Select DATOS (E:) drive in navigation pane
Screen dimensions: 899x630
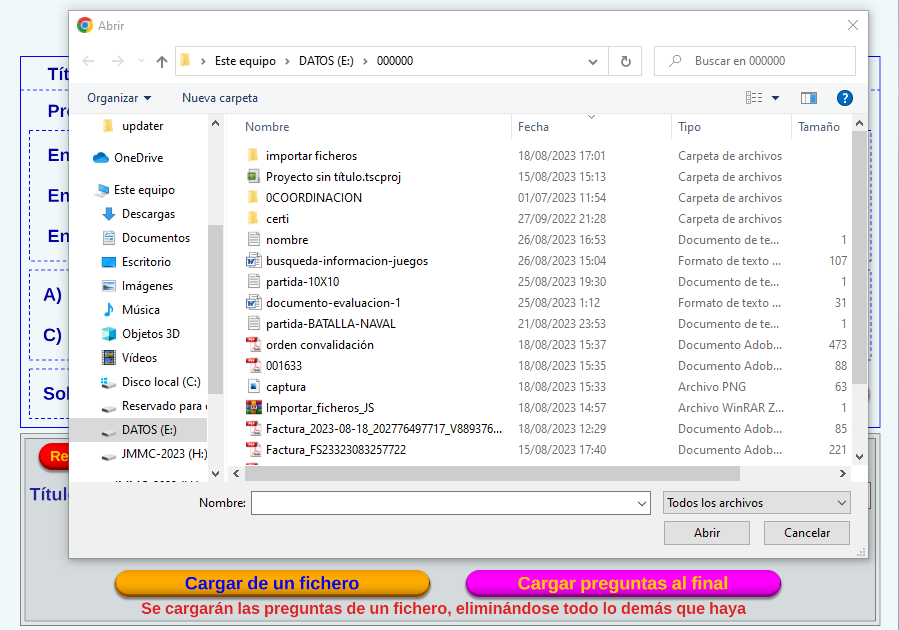[148, 430]
